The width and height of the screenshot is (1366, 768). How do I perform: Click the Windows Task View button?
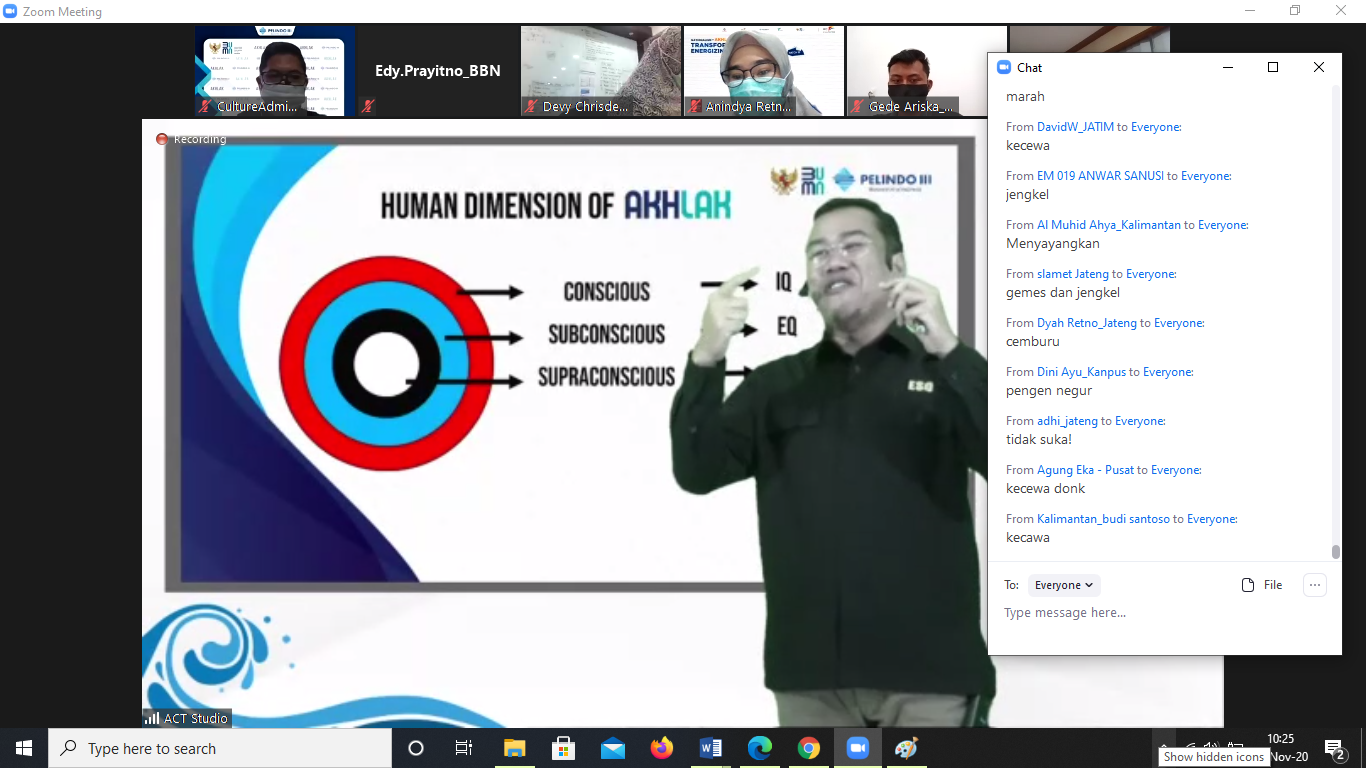pyautogui.click(x=464, y=748)
